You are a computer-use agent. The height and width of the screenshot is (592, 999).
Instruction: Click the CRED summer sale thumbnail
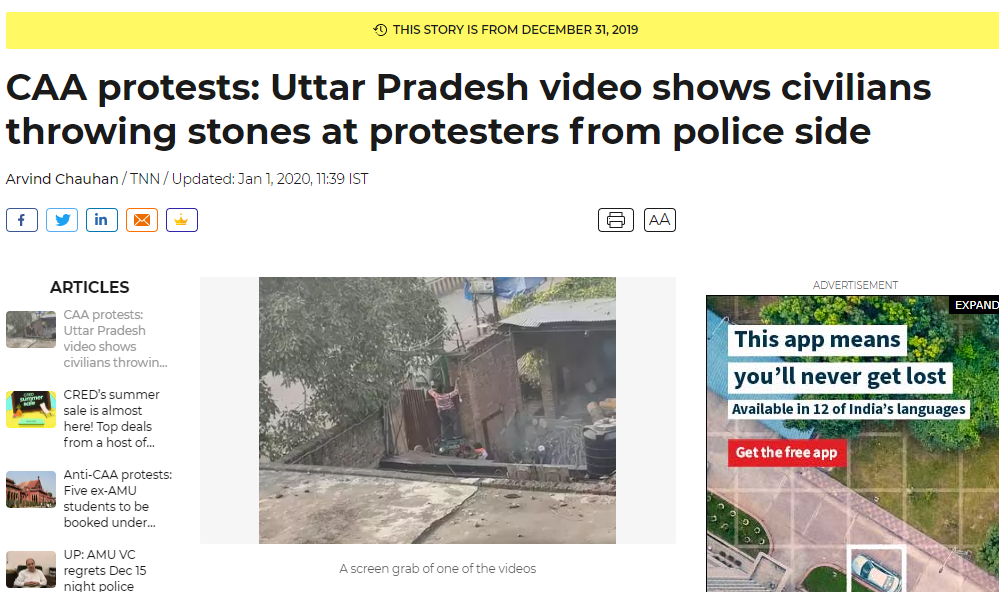point(31,409)
